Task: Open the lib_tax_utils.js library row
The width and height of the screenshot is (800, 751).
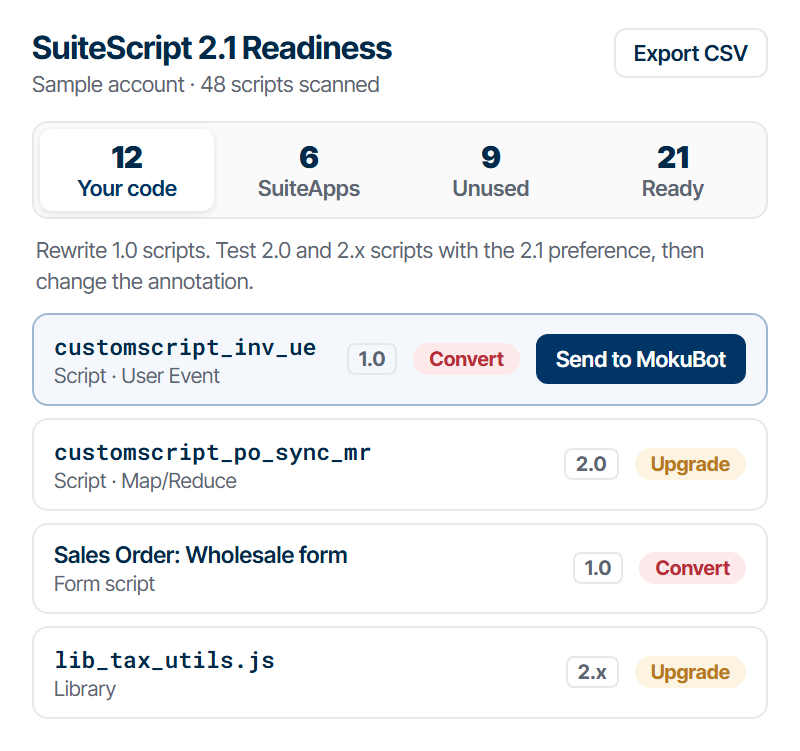Action: pos(399,672)
